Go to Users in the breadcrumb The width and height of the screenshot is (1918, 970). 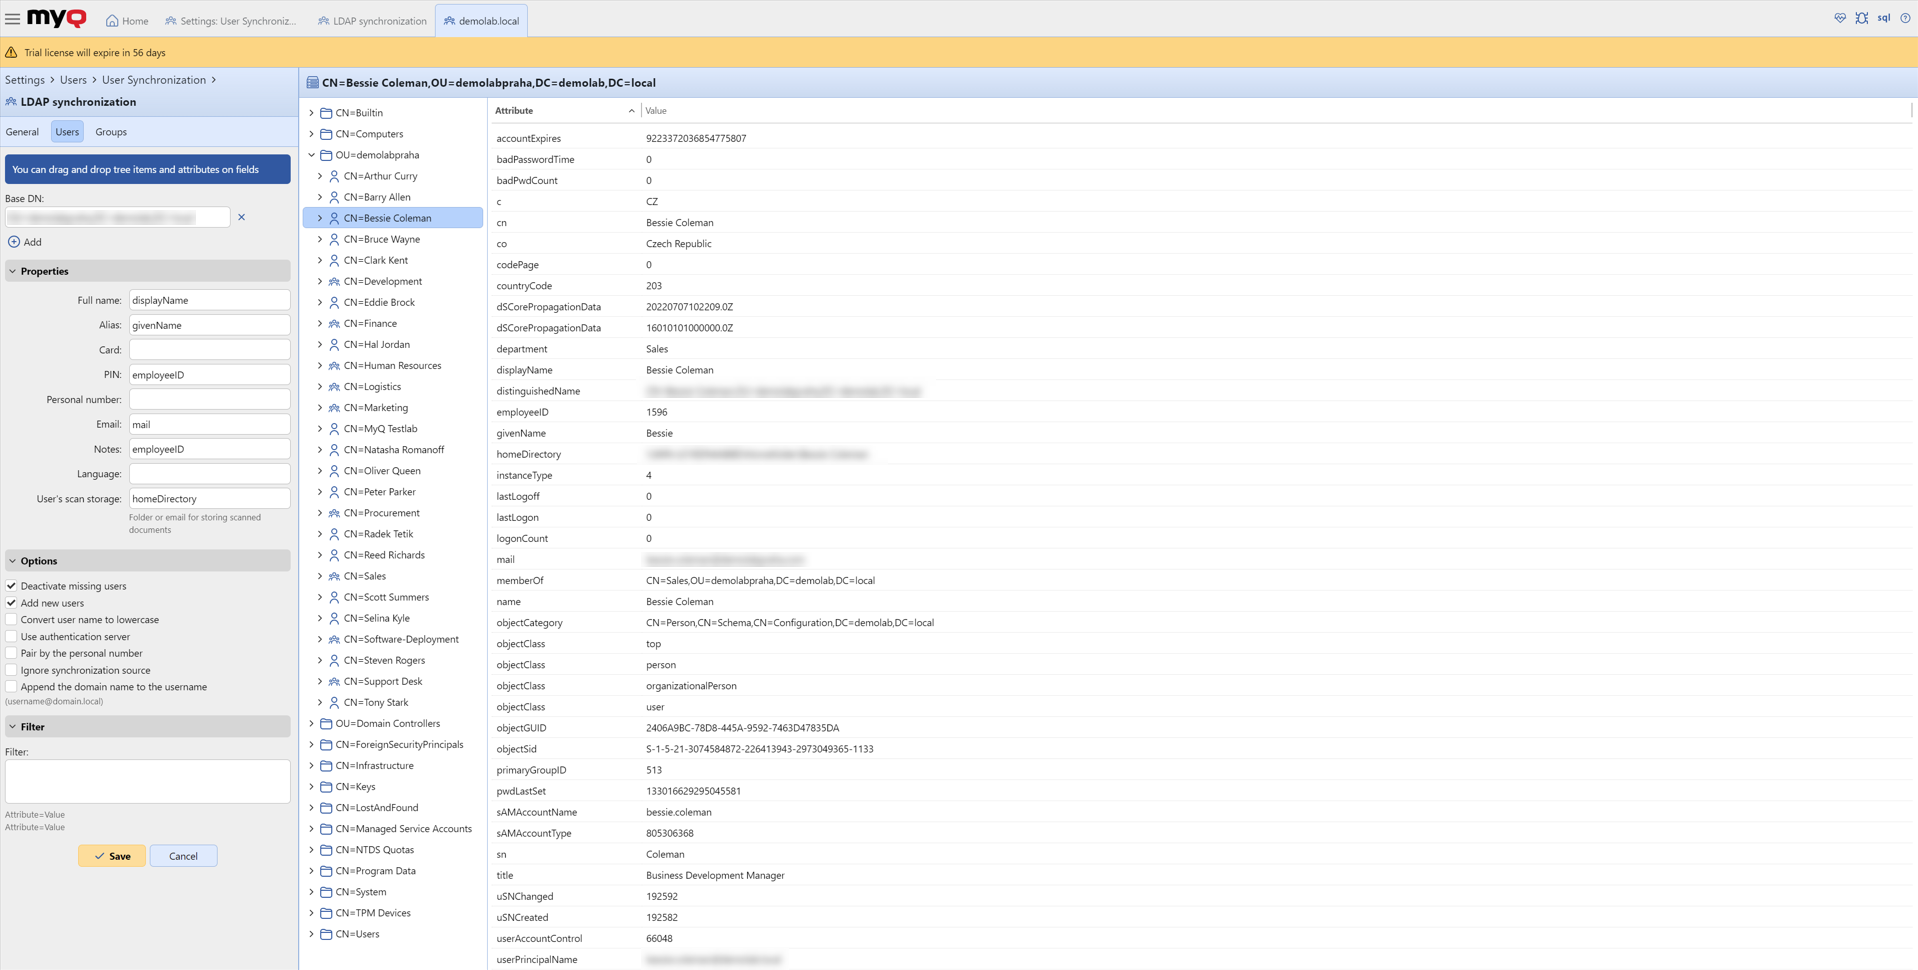click(x=73, y=80)
